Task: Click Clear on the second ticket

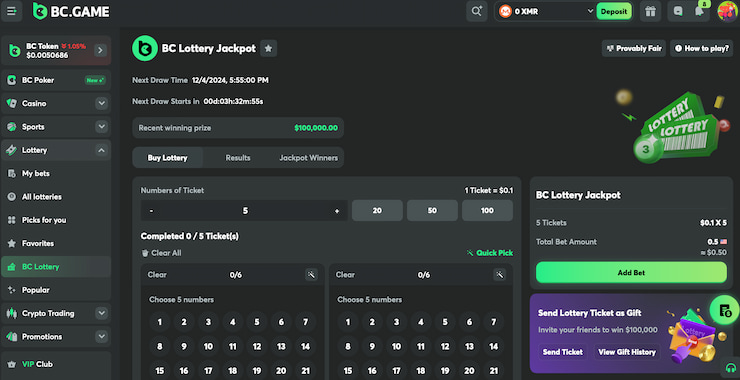Action: (345, 275)
